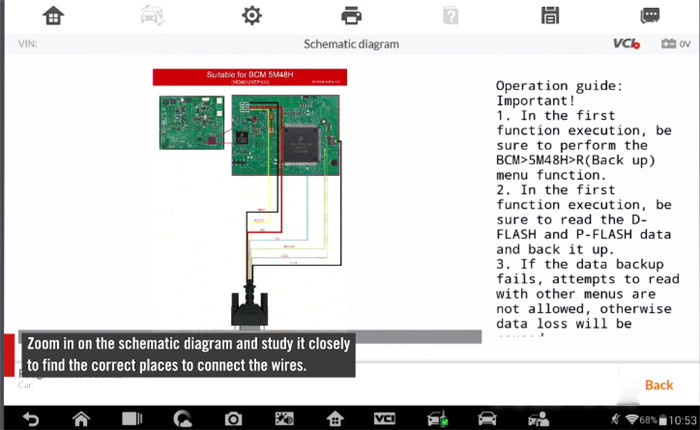Open the VCI manager icon in navigation bar
700x430 pixels.
pos(384,419)
